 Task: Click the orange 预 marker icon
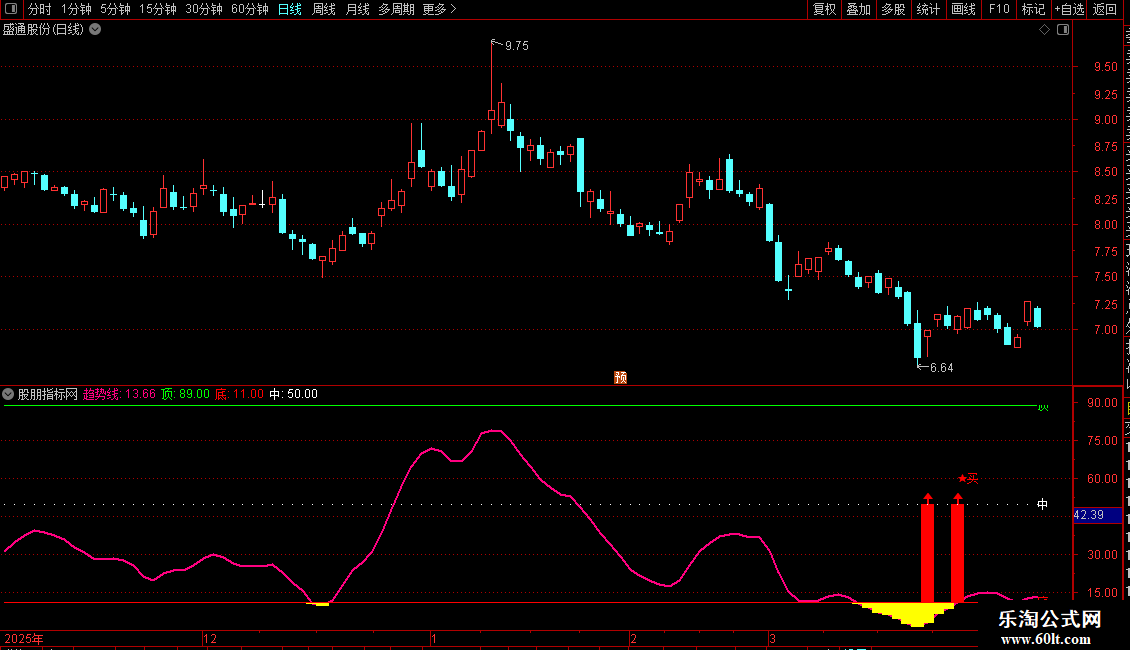pos(621,377)
